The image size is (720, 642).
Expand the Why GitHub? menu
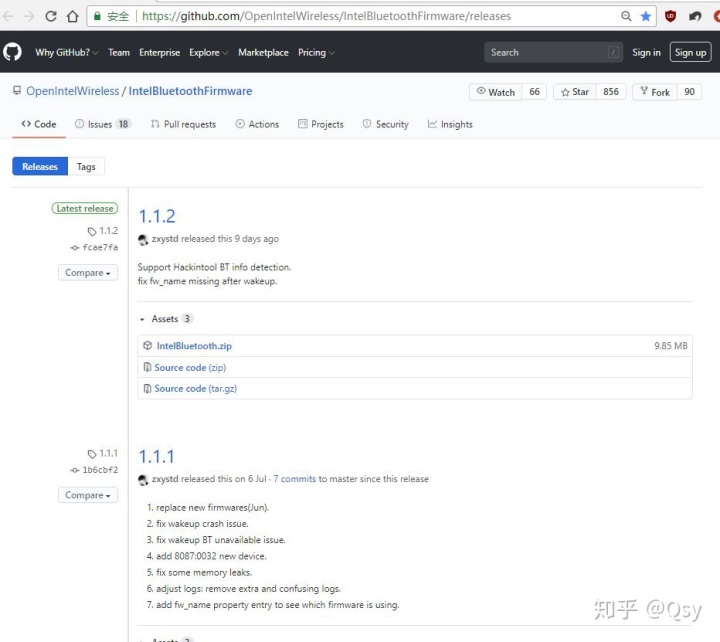coord(67,52)
